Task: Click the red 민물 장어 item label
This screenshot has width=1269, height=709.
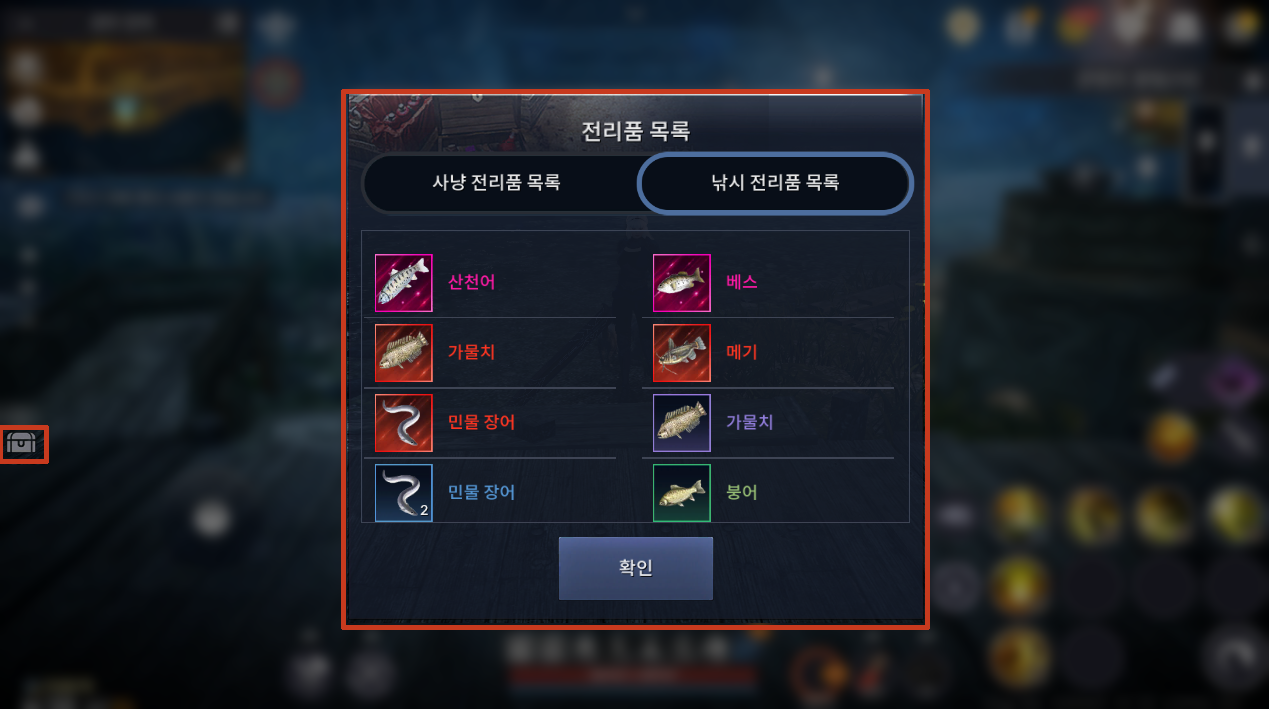Action: point(482,423)
